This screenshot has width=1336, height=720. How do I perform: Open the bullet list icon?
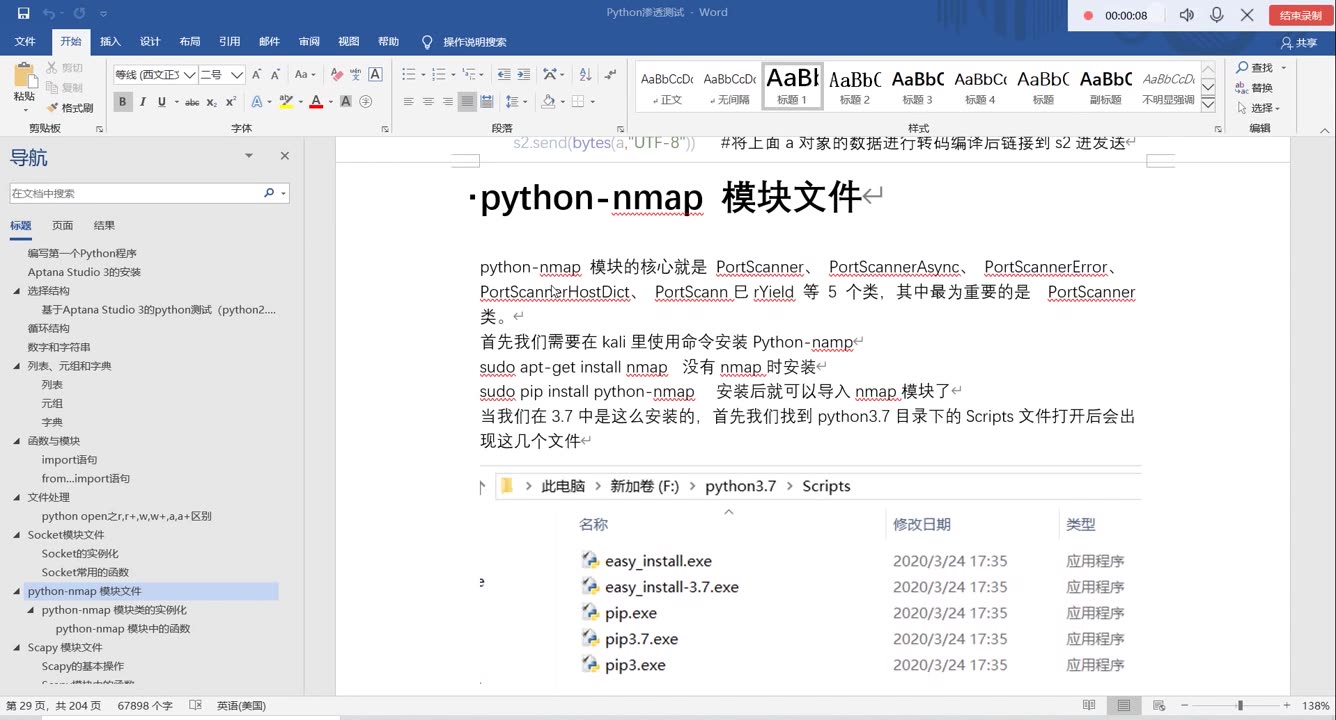pos(408,74)
